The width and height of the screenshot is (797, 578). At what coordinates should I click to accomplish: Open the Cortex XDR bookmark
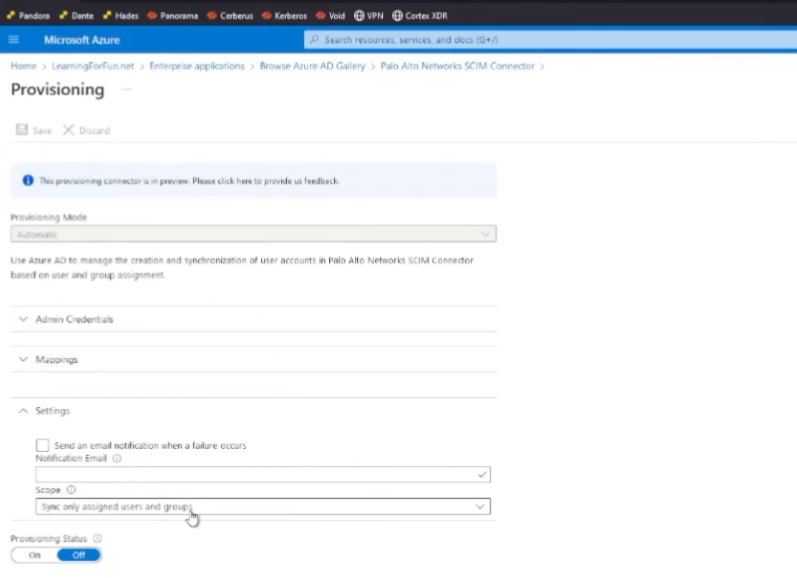(x=420, y=16)
